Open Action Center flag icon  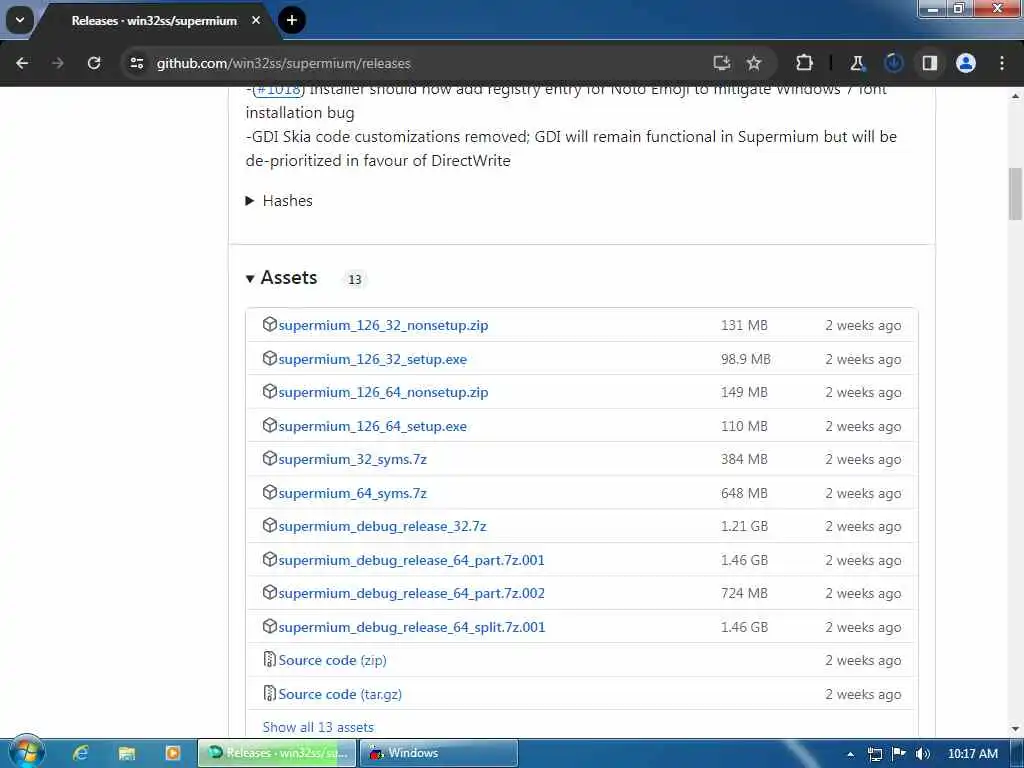[x=899, y=753]
